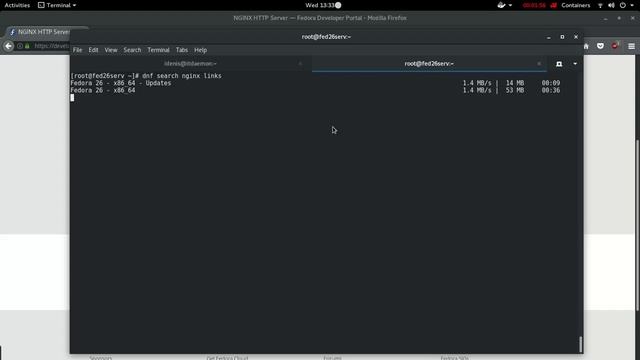Maximize the root@fed26serv terminal window
Image resolution: width=640 pixels, height=360 pixels.
(x=562, y=37)
